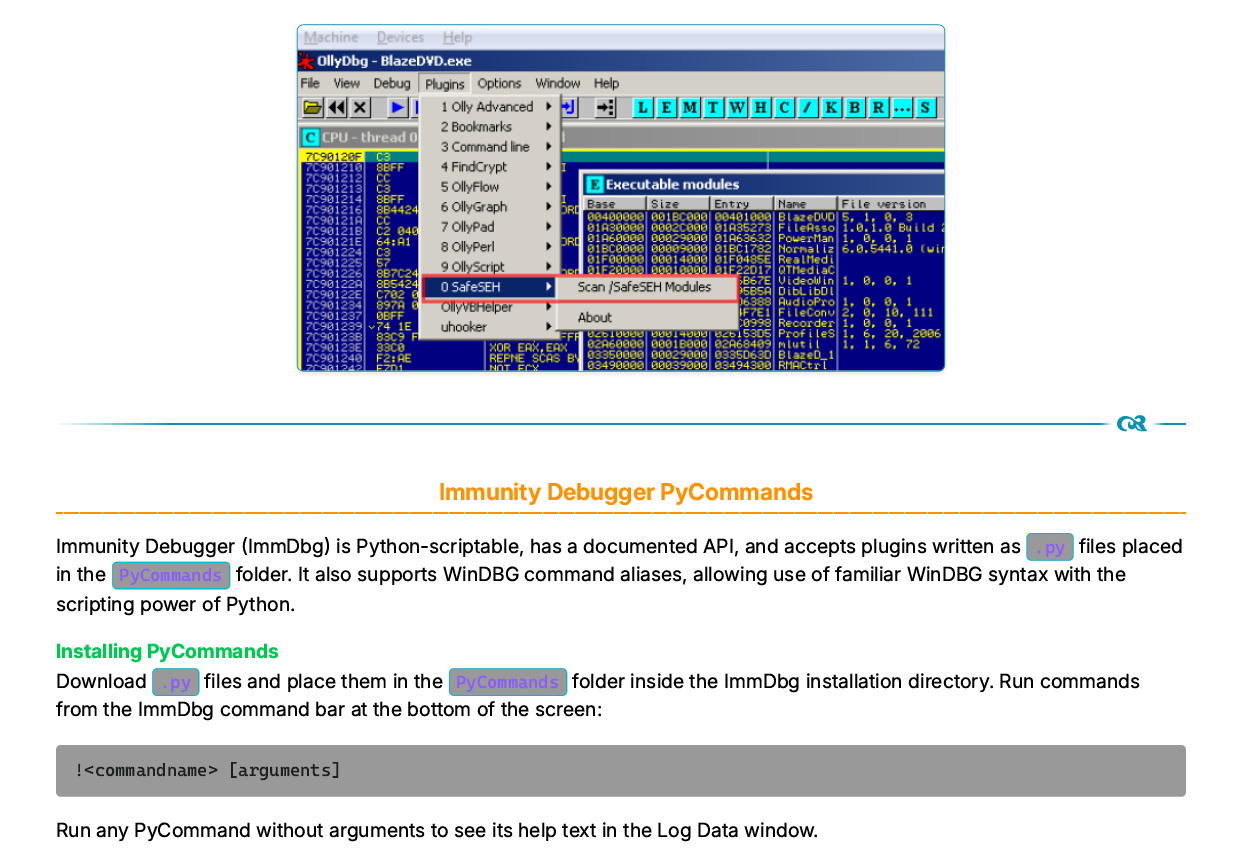The image size is (1259, 851).
Task: Click the open Plugins menu title
Action: 444,83
